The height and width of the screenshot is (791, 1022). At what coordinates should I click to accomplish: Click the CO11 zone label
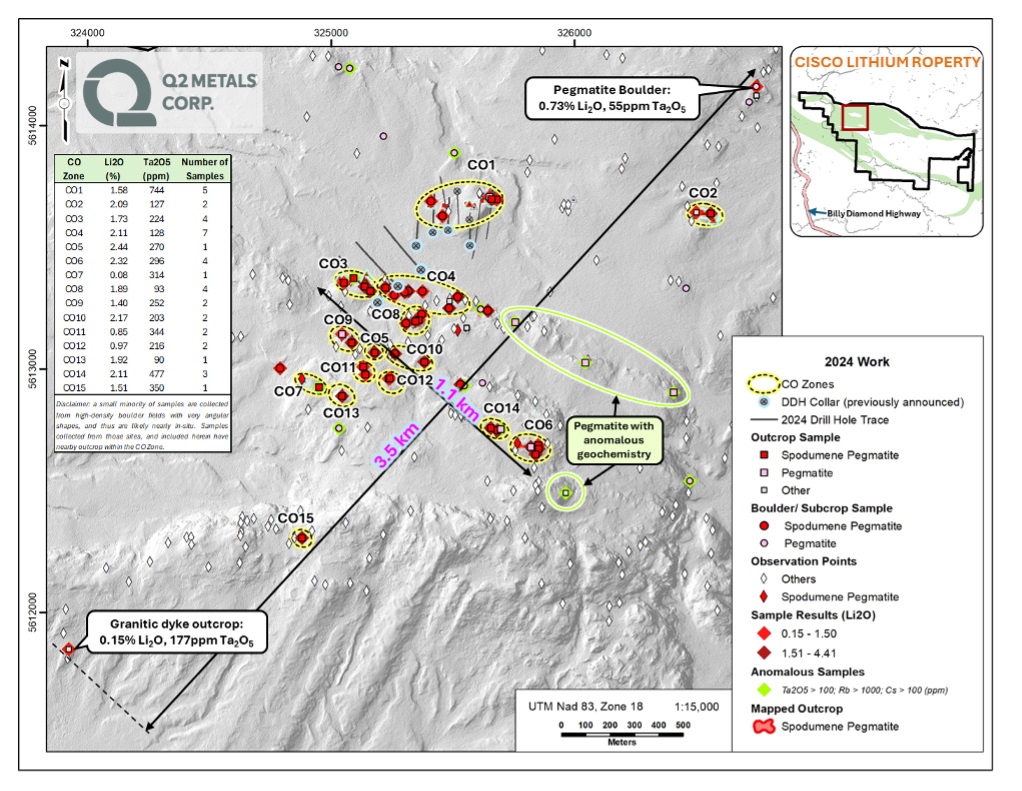click(338, 367)
